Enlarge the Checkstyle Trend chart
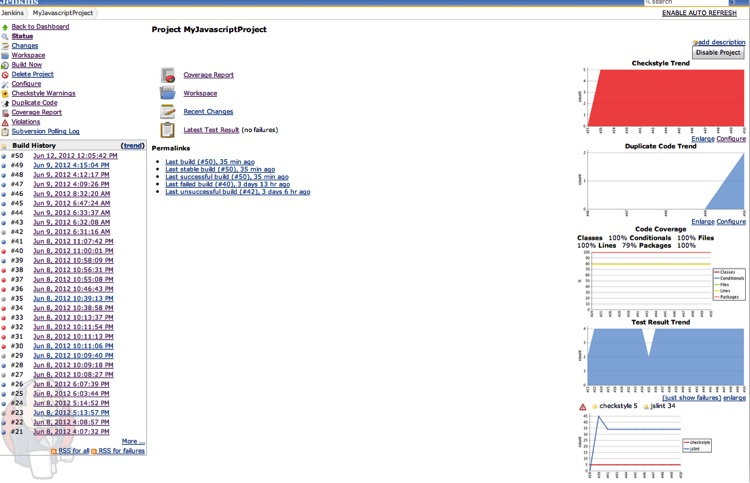 coord(703,139)
